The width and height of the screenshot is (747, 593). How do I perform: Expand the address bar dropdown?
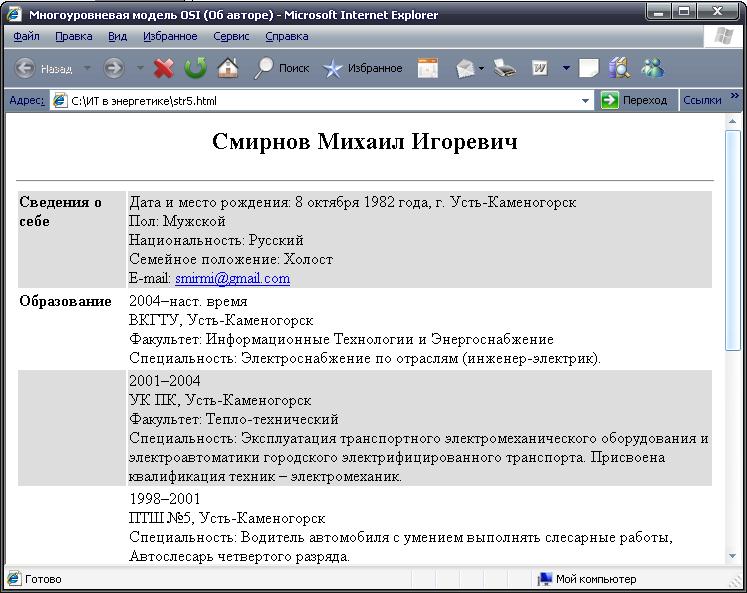[585, 101]
